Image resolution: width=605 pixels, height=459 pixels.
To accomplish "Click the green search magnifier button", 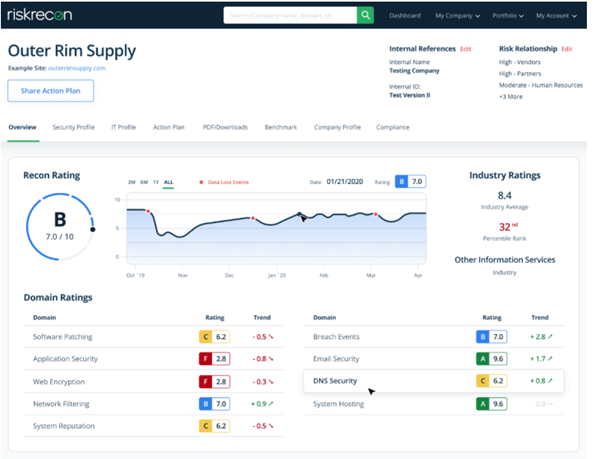I will point(365,15).
